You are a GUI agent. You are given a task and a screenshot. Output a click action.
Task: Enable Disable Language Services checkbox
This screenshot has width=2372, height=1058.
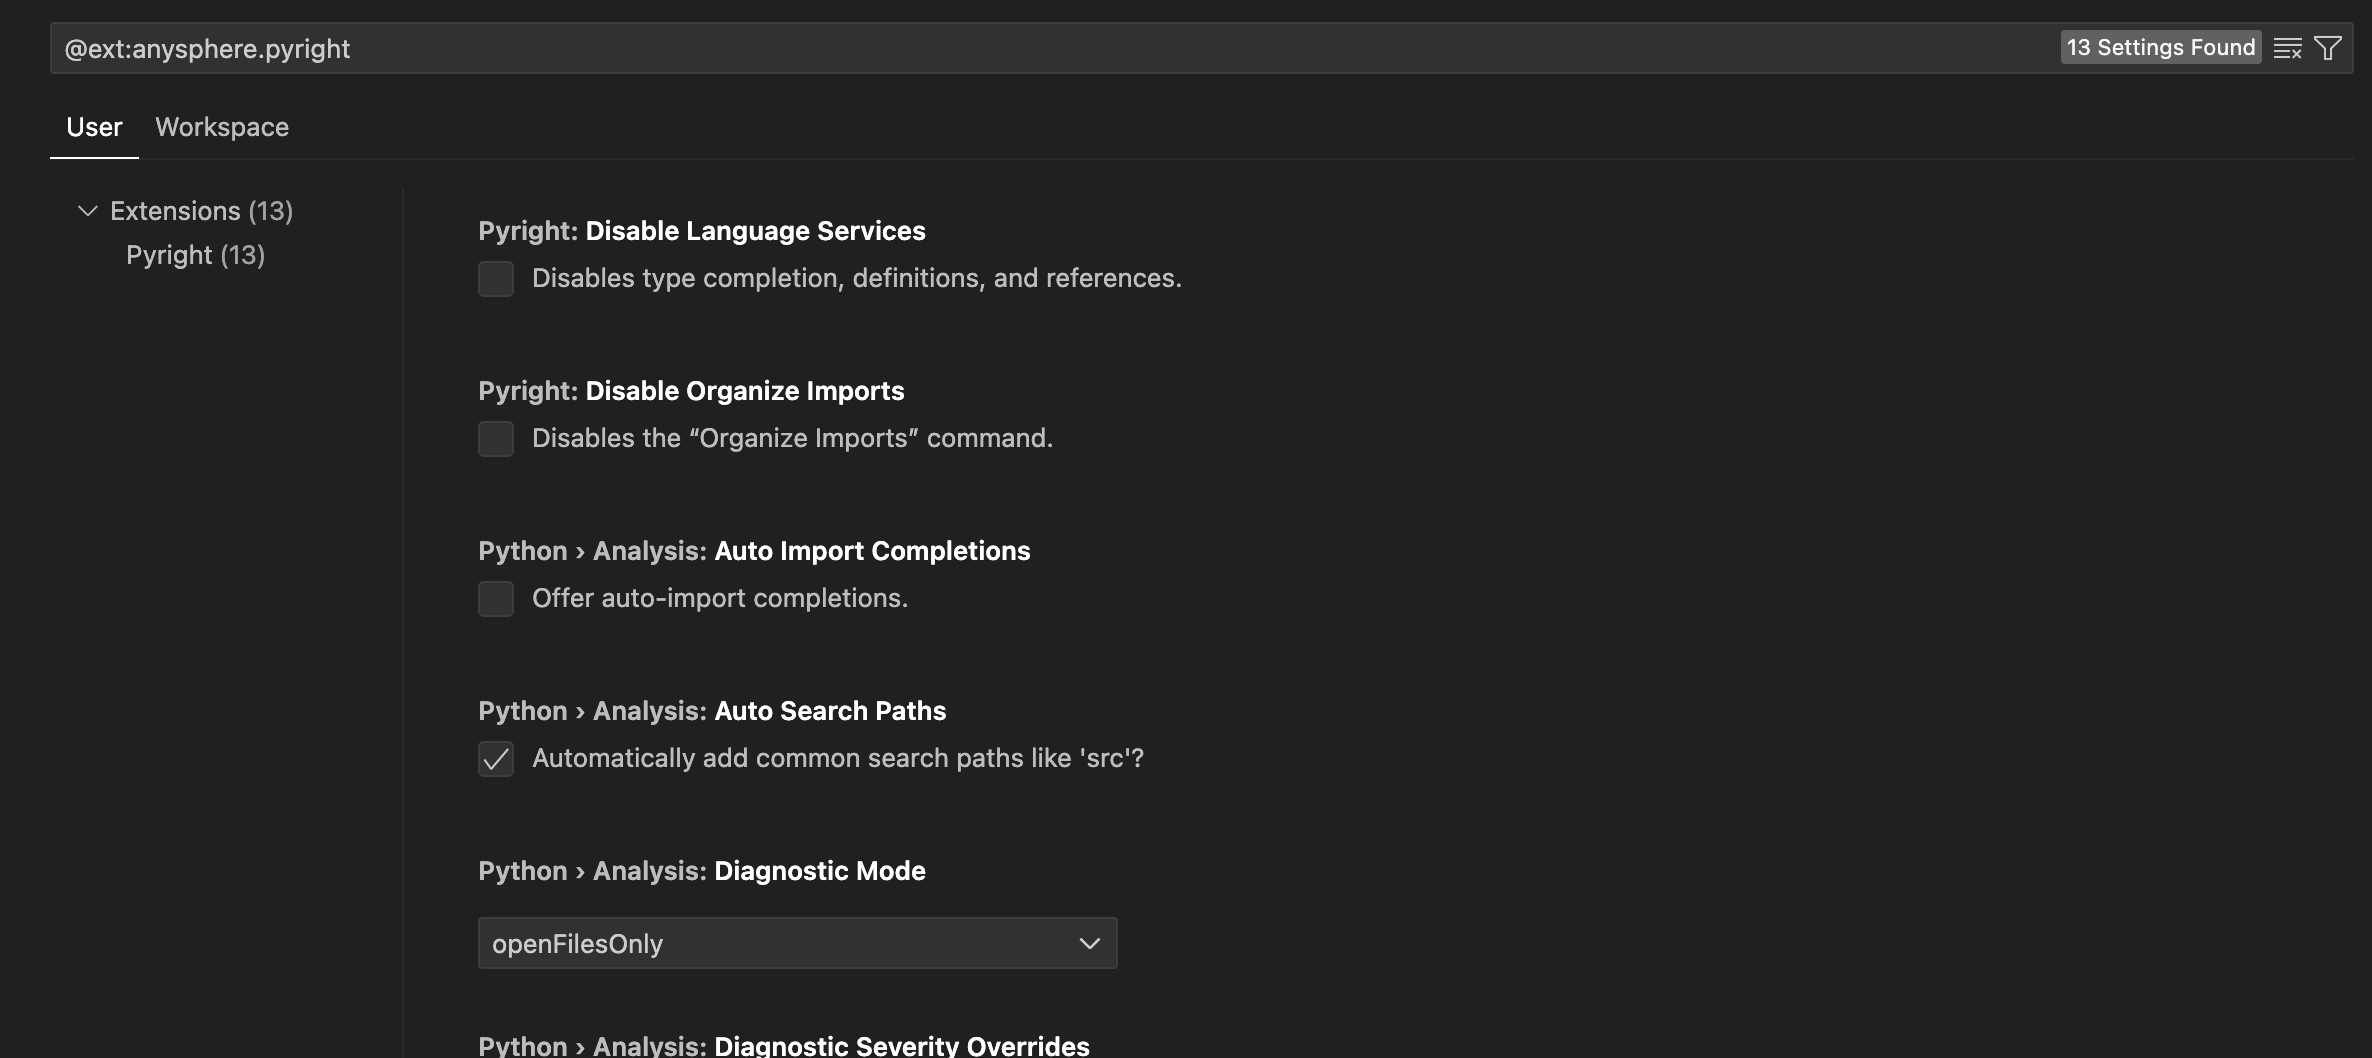point(496,279)
